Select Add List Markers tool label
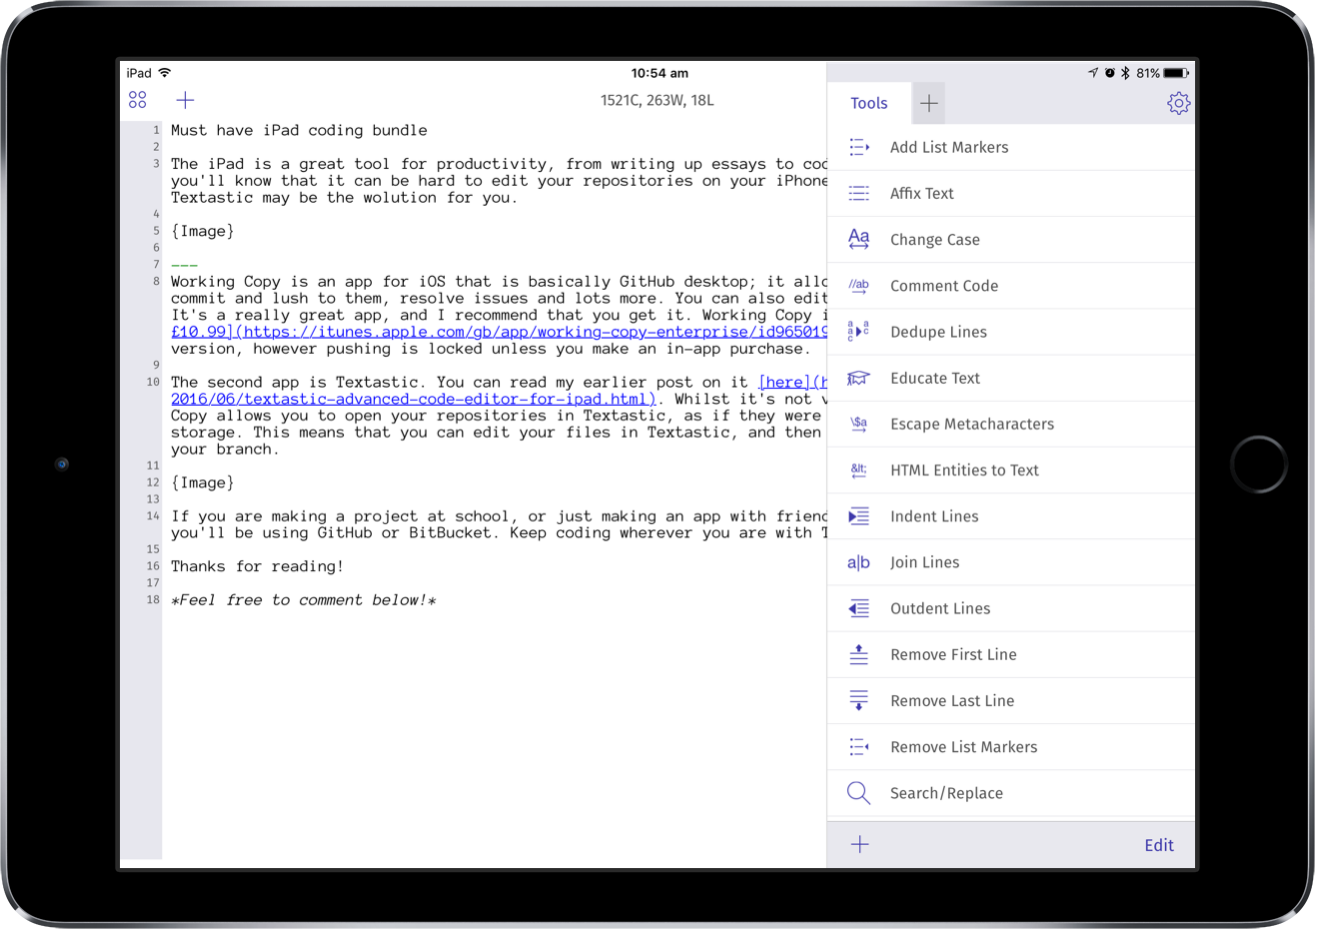 tap(949, 147)
